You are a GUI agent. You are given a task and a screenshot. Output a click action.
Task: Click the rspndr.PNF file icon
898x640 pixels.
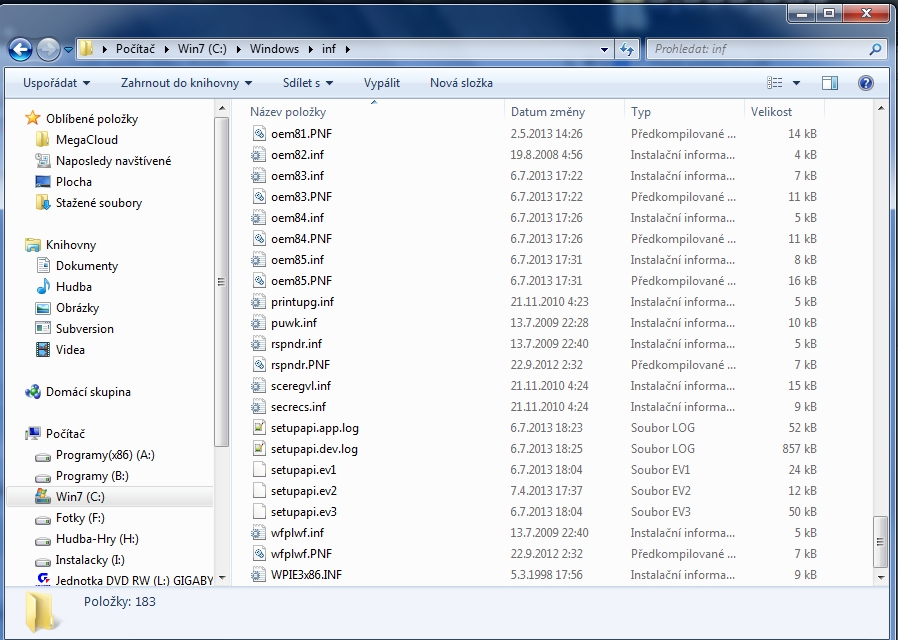(259, 365)
